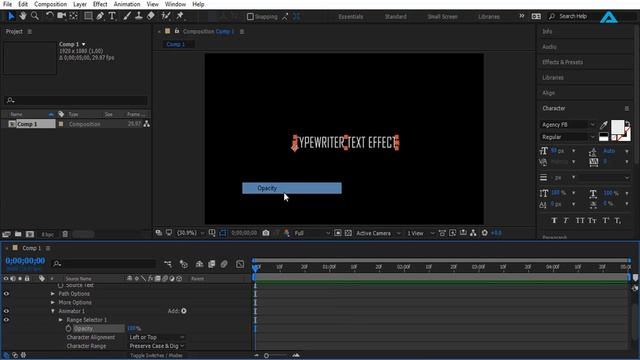Toggle All Caps in Character panel
Screen dimensions: 640x360
click(580, 220)
